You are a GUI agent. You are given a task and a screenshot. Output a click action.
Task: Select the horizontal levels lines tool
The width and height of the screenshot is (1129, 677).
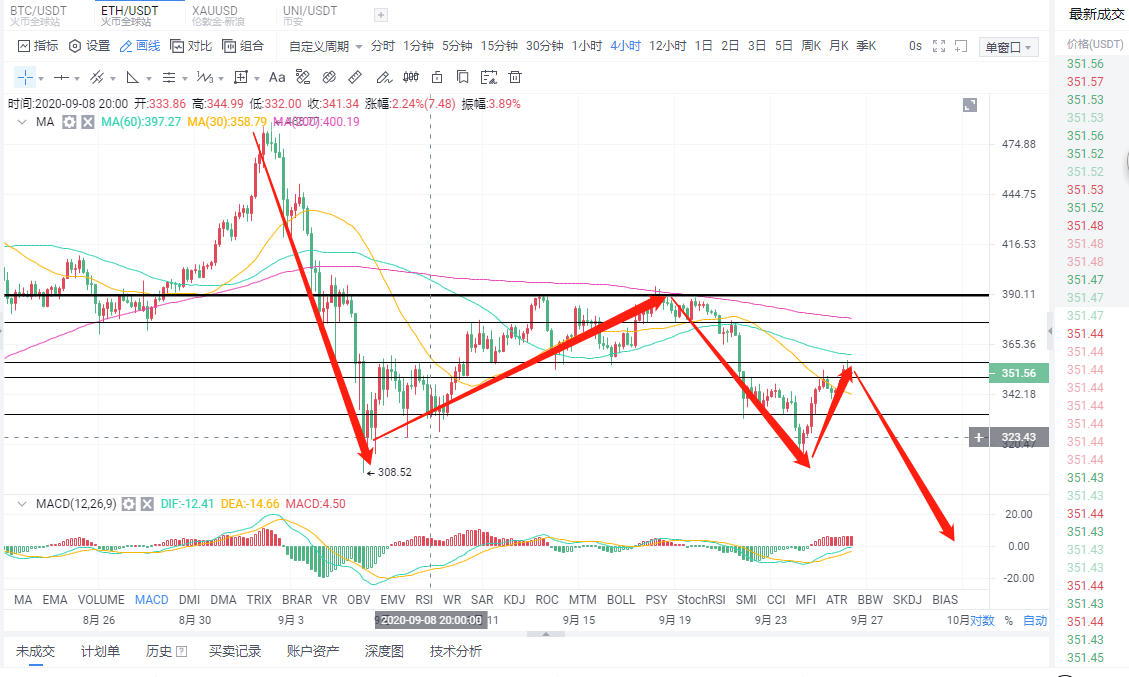(168, 77)
